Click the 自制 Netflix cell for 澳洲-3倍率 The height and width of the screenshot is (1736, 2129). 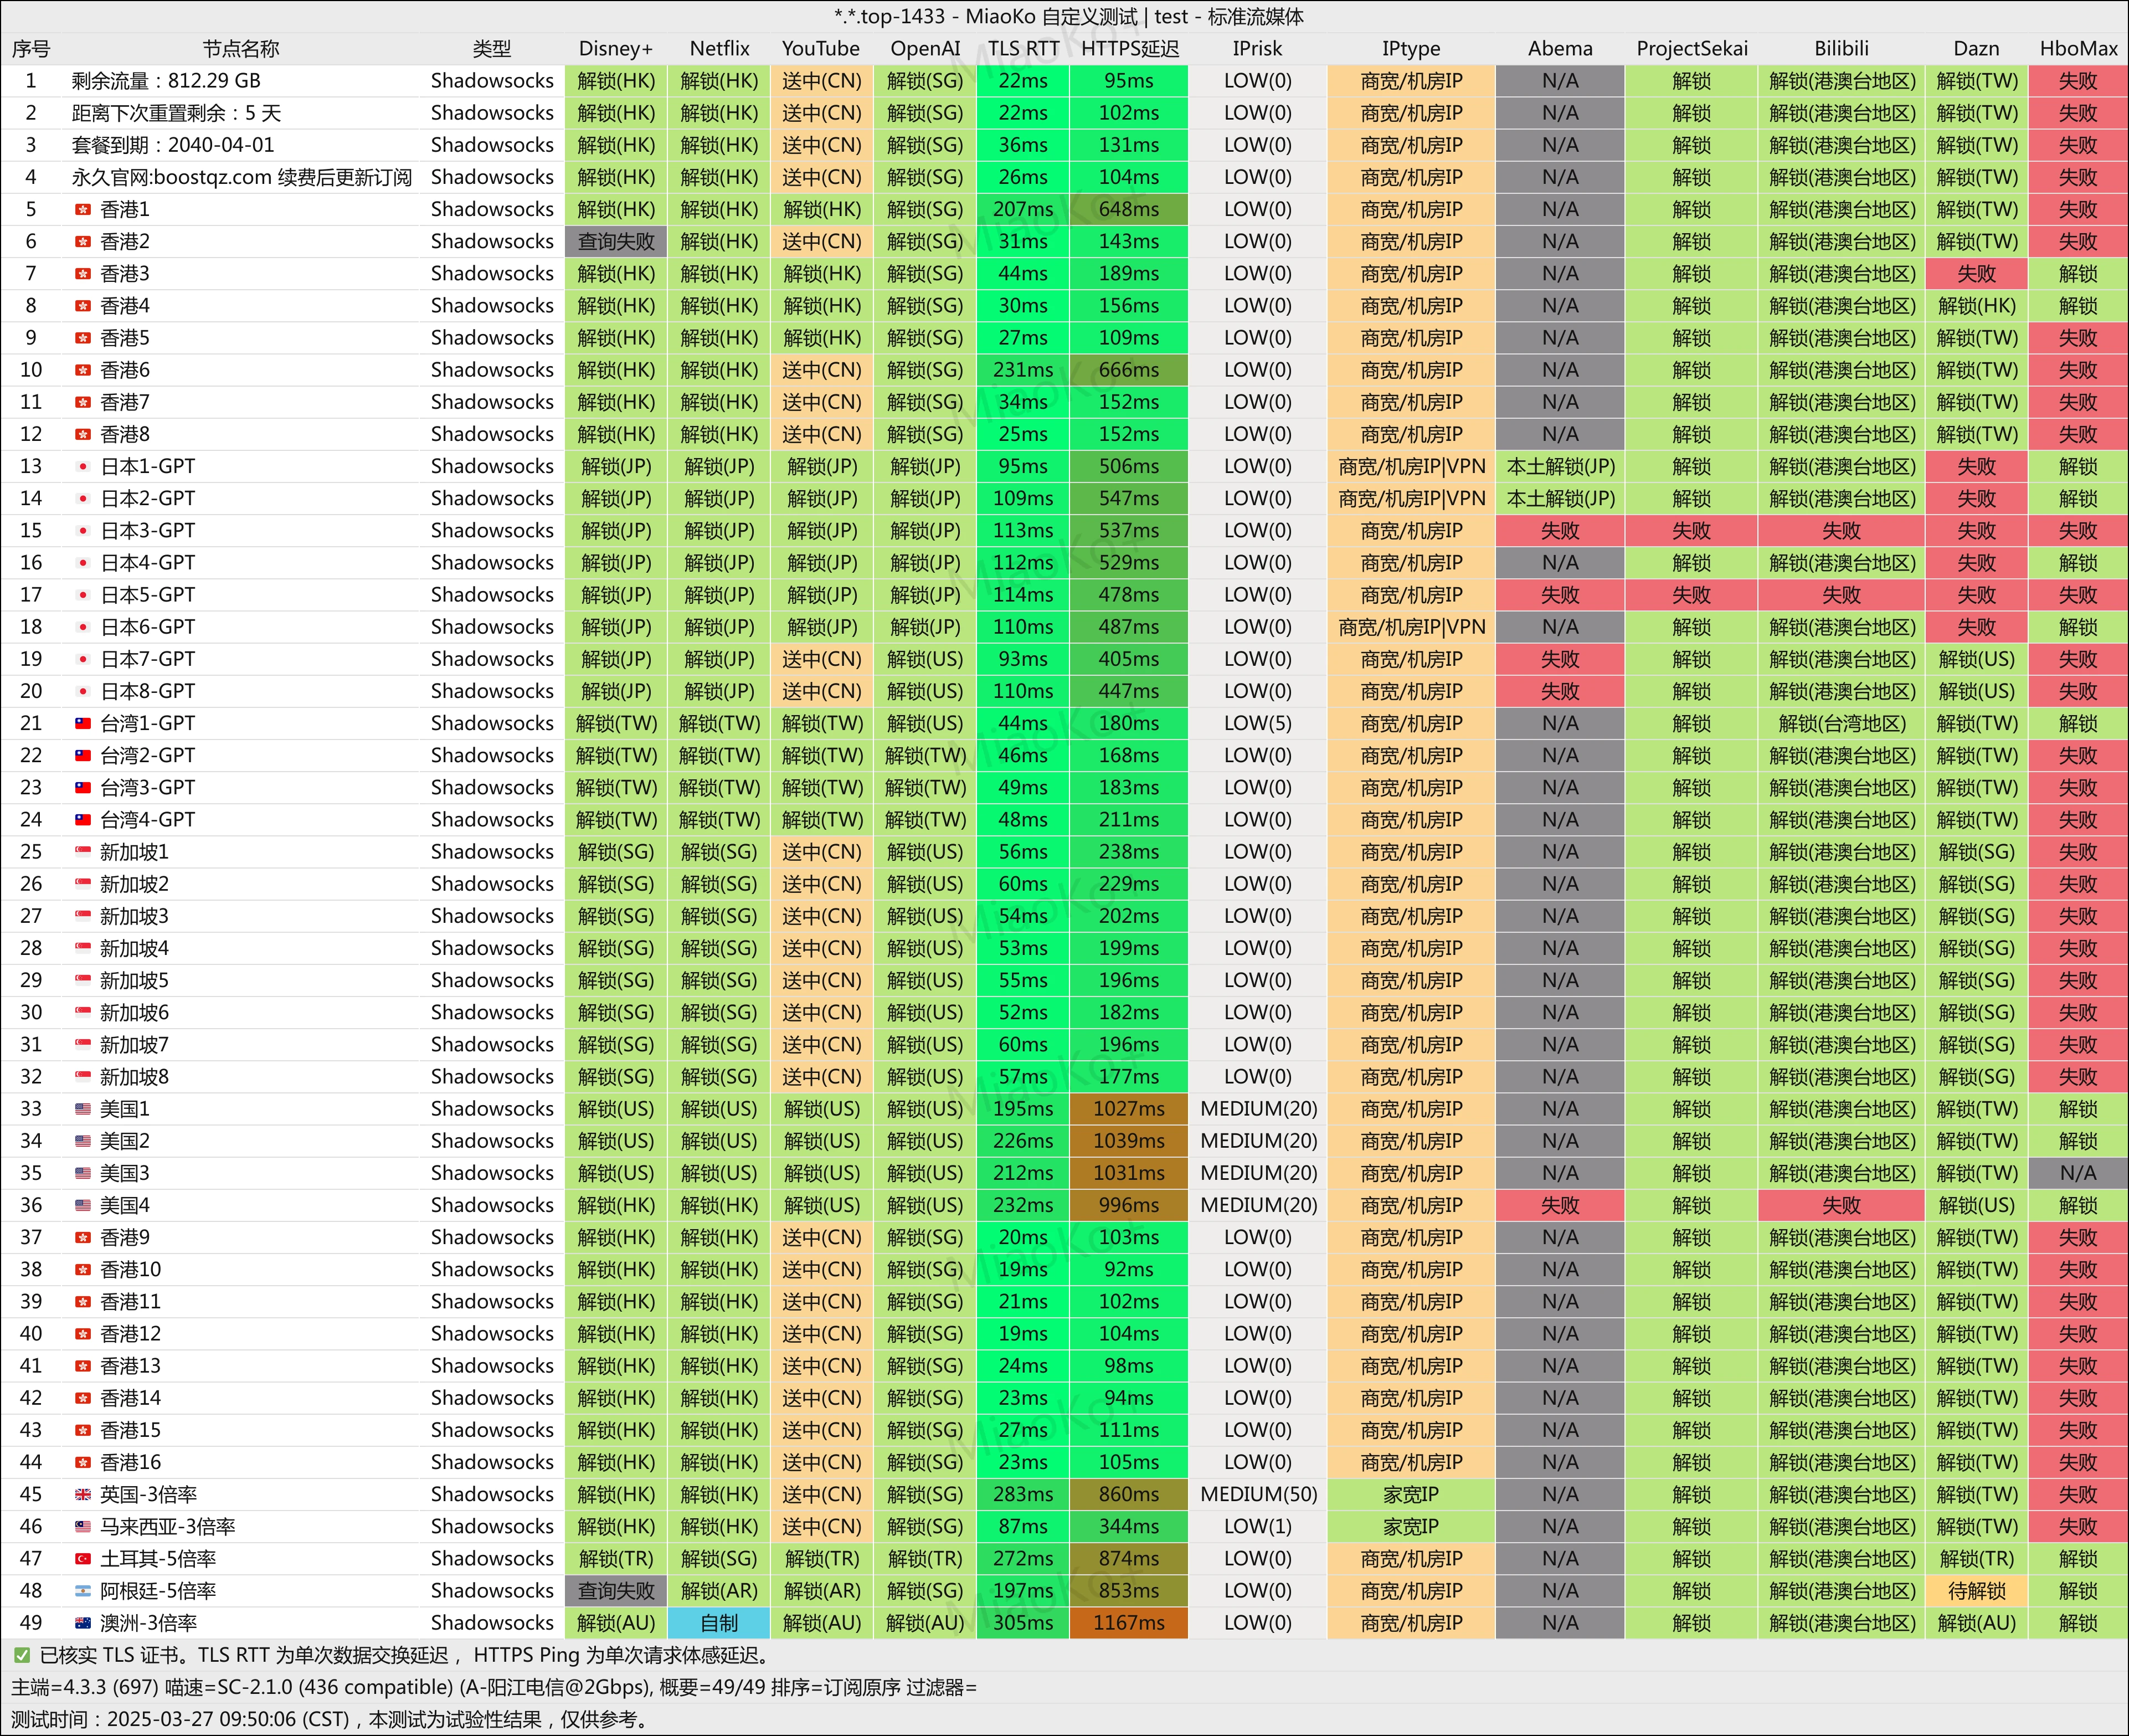(719, 1623)
